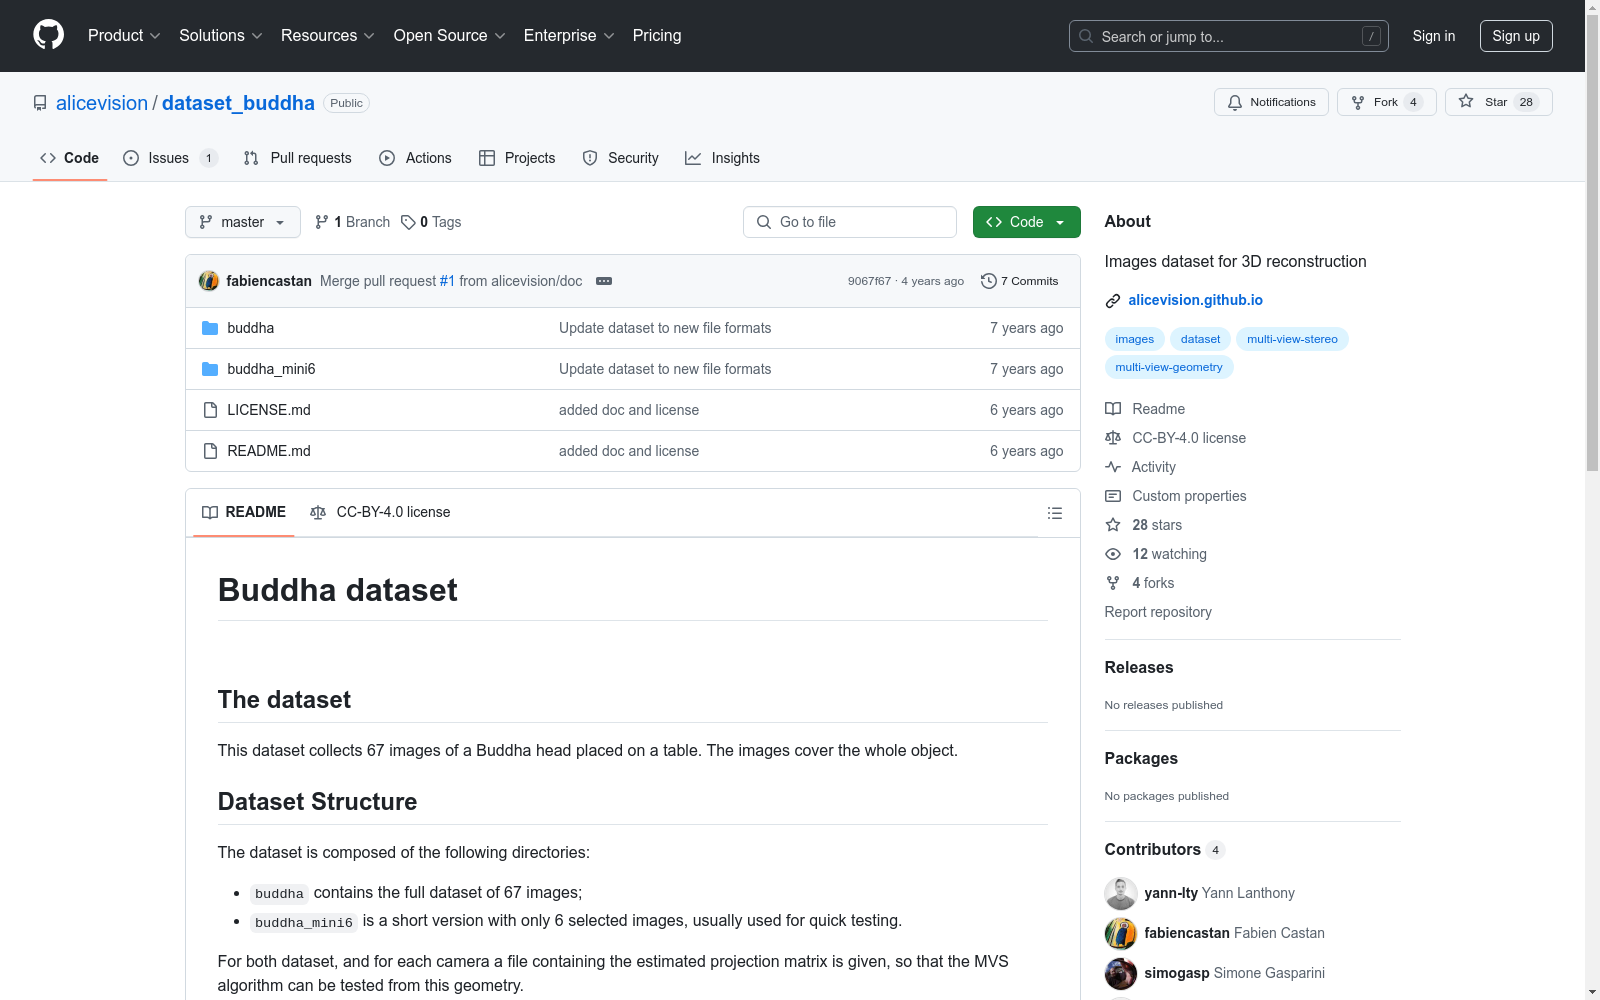The width and height of the screenshot is (1600, 1000).
Task: Click the README.md file icon
Action: 210,451
